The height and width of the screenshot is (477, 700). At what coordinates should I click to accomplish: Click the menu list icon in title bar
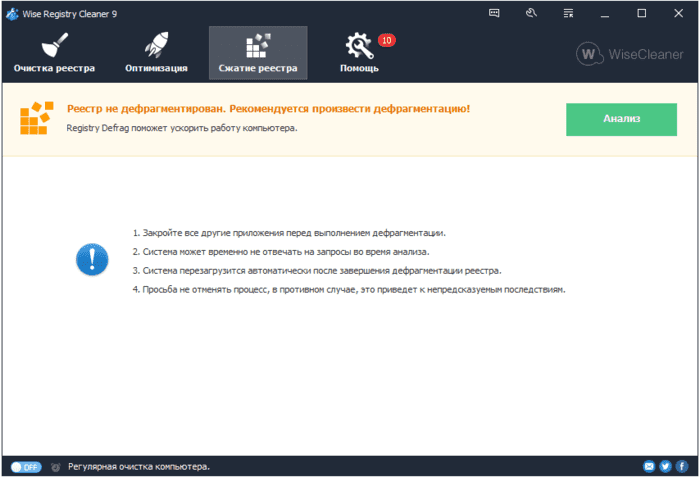[568, 13]
